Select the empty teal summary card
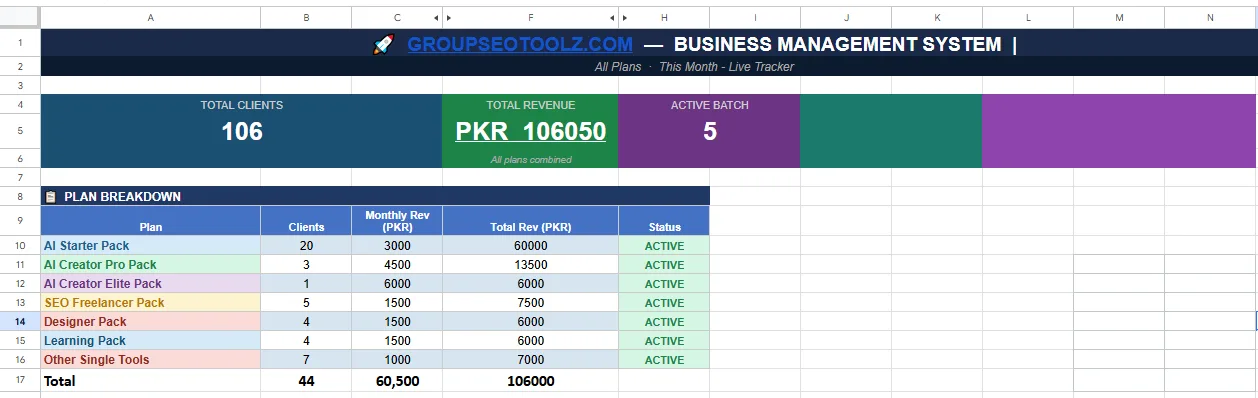The height and width of the screenshot is (398, 1258). coord(891,131)
